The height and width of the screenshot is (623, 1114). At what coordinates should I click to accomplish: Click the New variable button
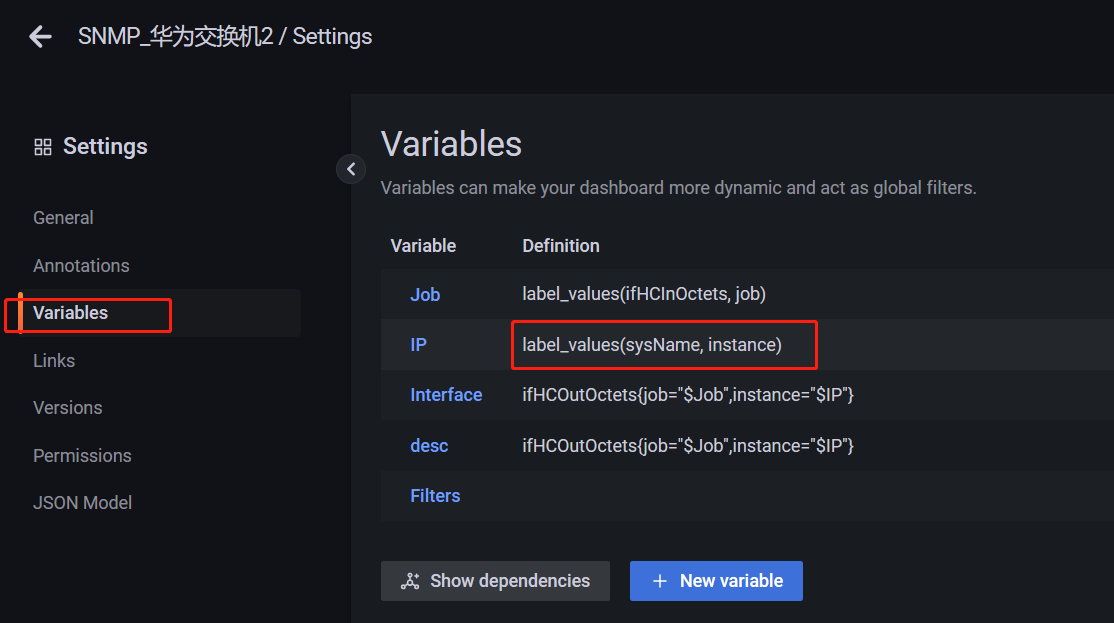[716, 581]
